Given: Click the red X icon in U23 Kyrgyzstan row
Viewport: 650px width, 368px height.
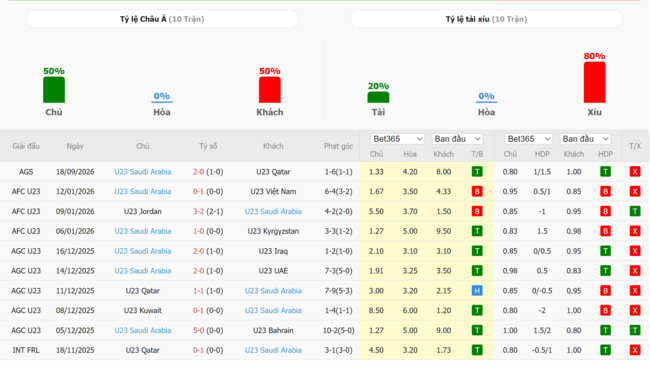Looking at the screenshot, I should [635, 231].
